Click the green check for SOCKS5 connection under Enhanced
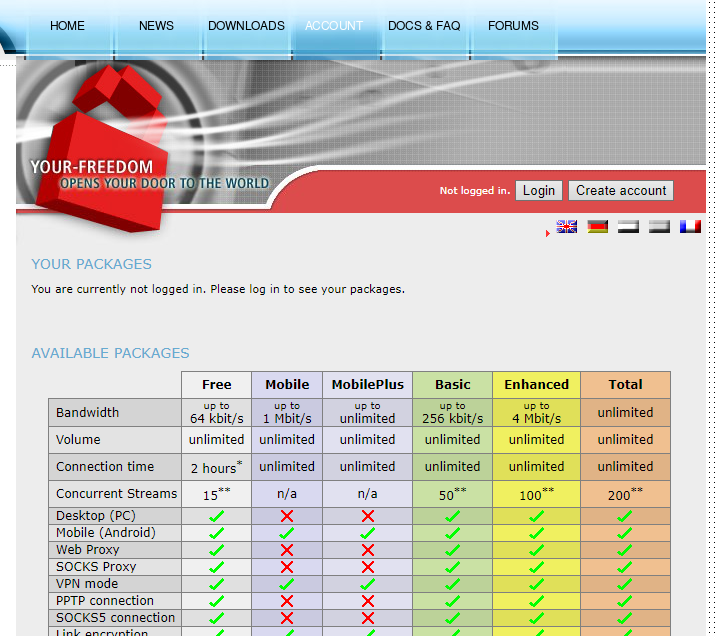 [x=536, y=618]
